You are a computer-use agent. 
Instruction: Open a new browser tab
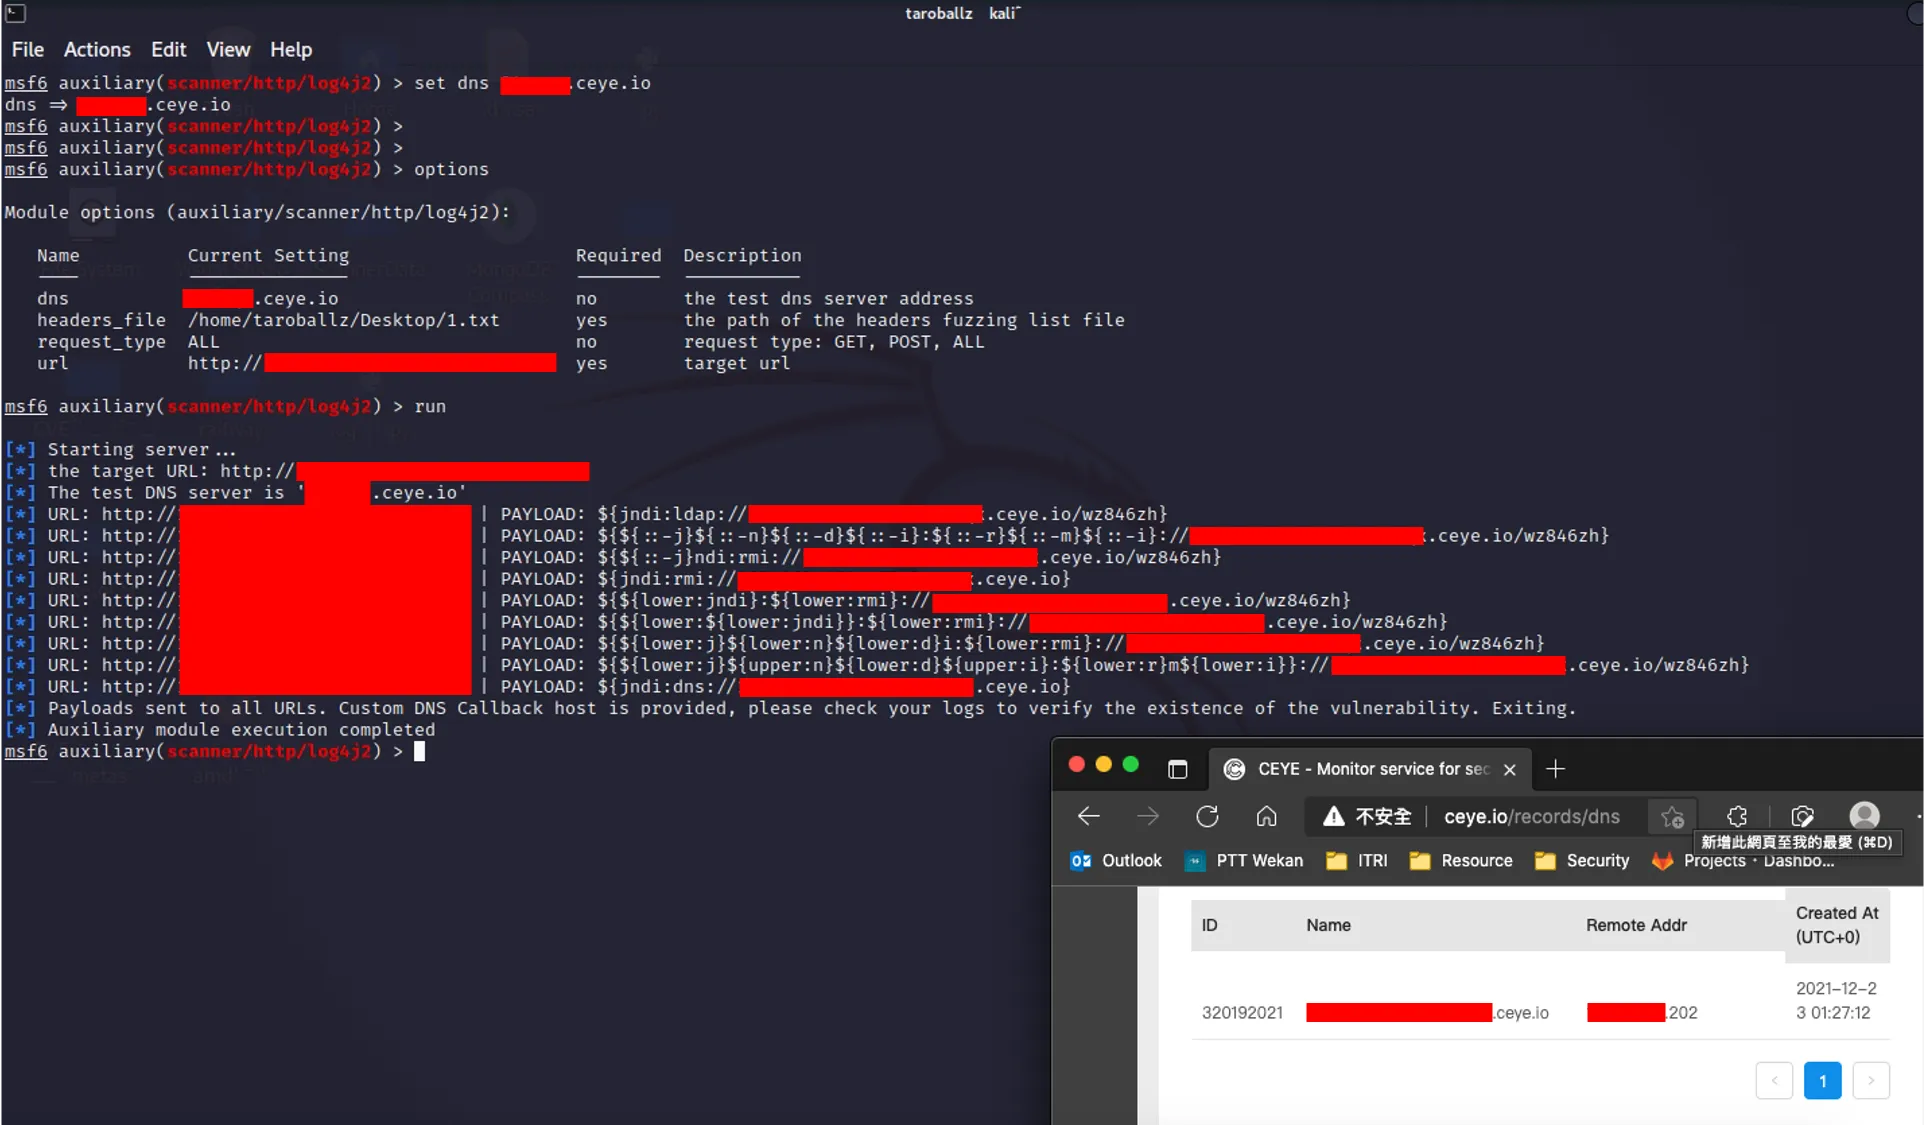[1555, 769]
